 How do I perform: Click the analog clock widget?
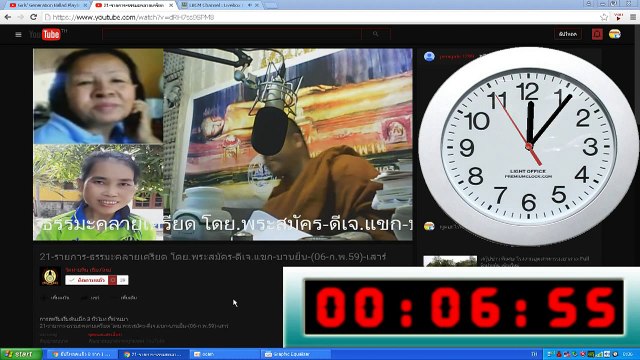[x=529, y=146]
